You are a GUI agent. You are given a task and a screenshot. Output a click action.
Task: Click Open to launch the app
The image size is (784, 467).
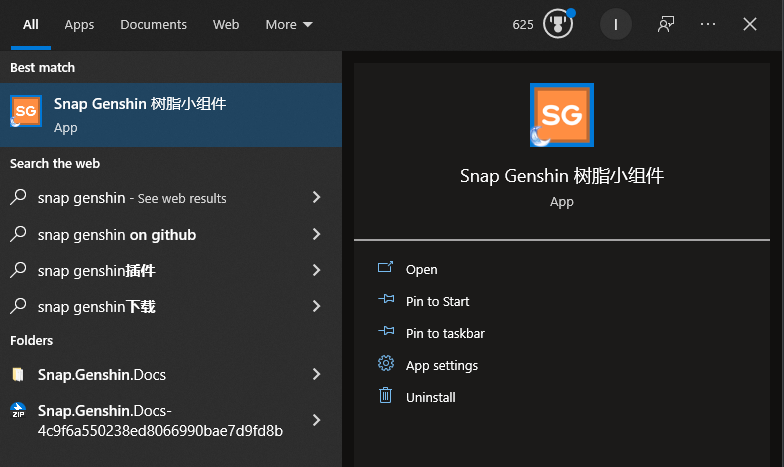click(x=422, y=270)
